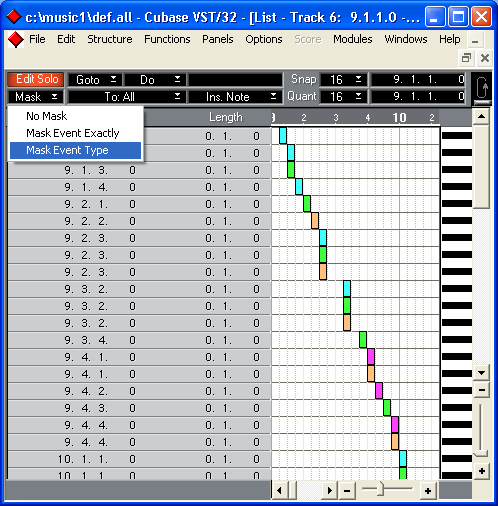The image size is (498, 506).
Task: Open the Do dropdown menu
Action: [155, 80]
